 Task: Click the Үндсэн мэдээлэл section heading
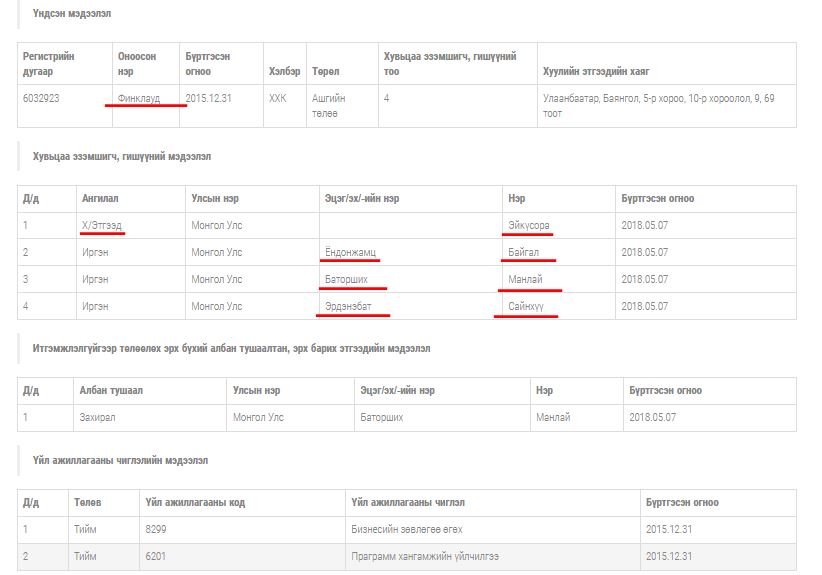coord(71,14)
